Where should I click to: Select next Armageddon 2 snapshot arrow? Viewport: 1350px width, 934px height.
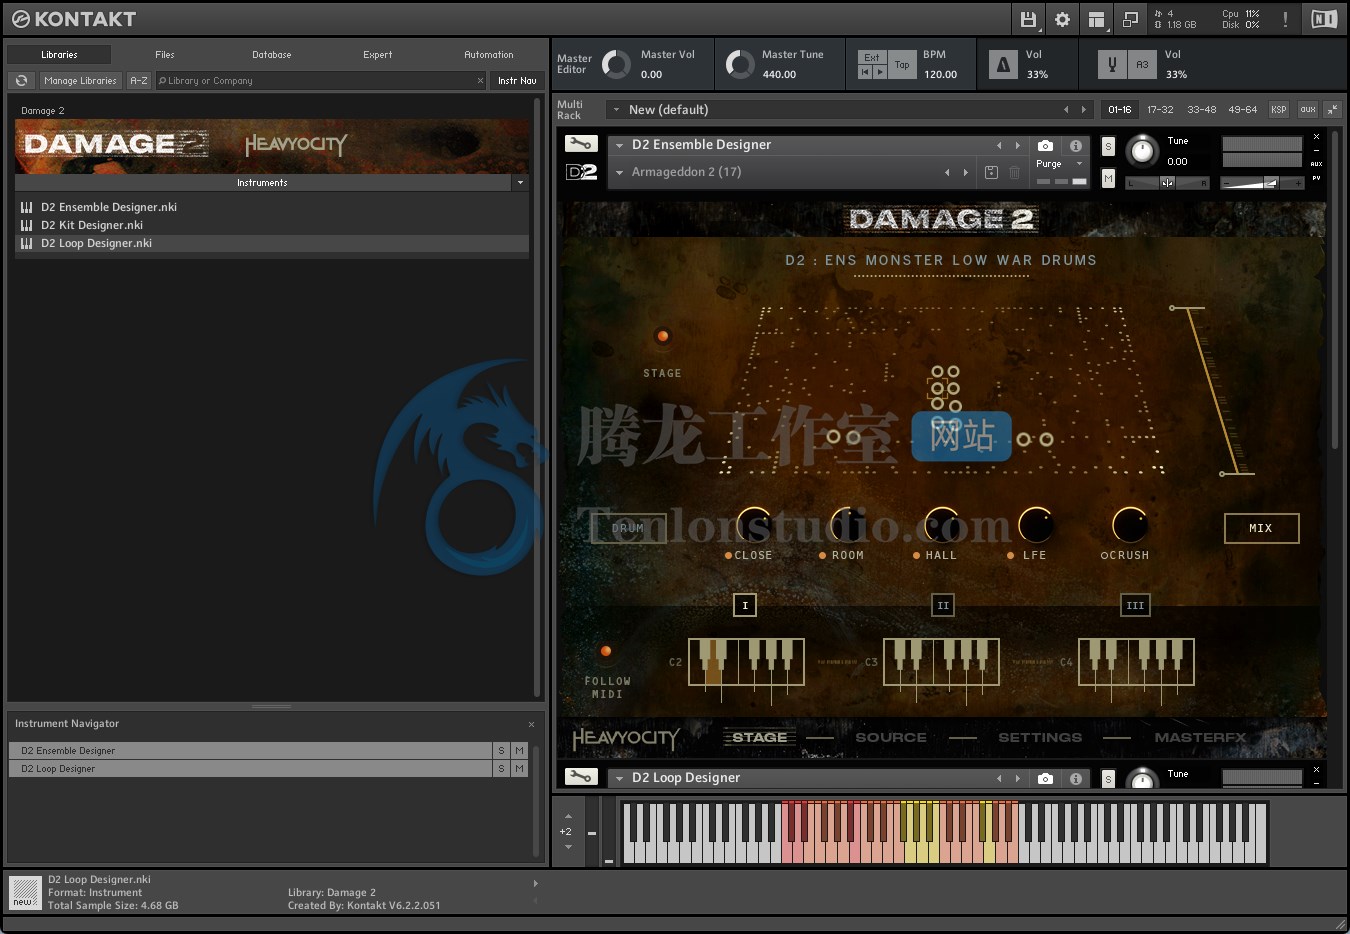click(x=965, y=172)
